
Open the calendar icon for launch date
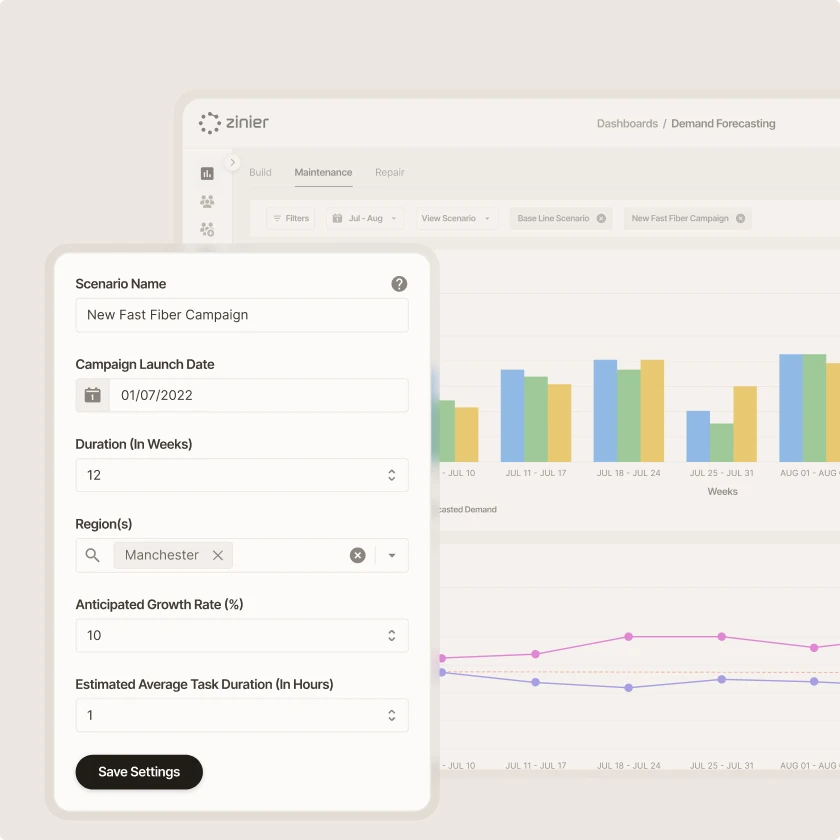(x=93, y=395)
